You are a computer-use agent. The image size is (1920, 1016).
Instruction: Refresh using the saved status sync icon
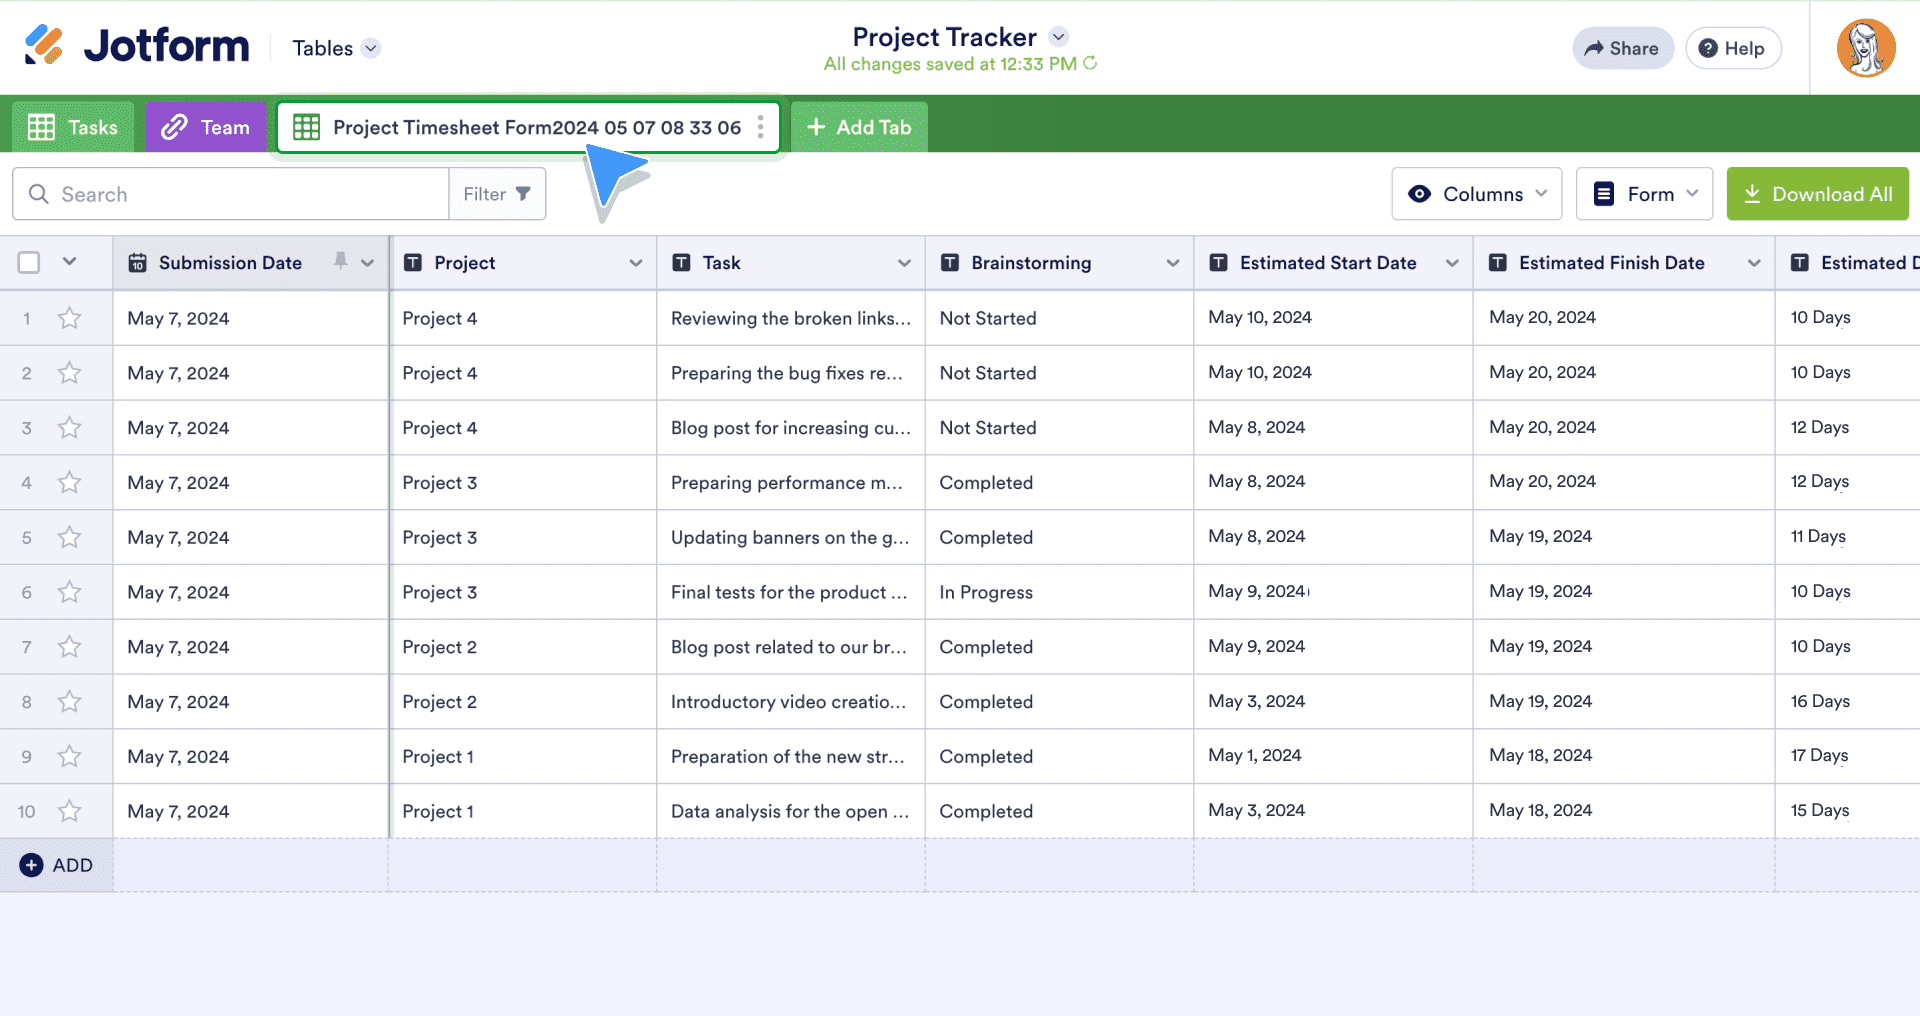click(1091, 63)
